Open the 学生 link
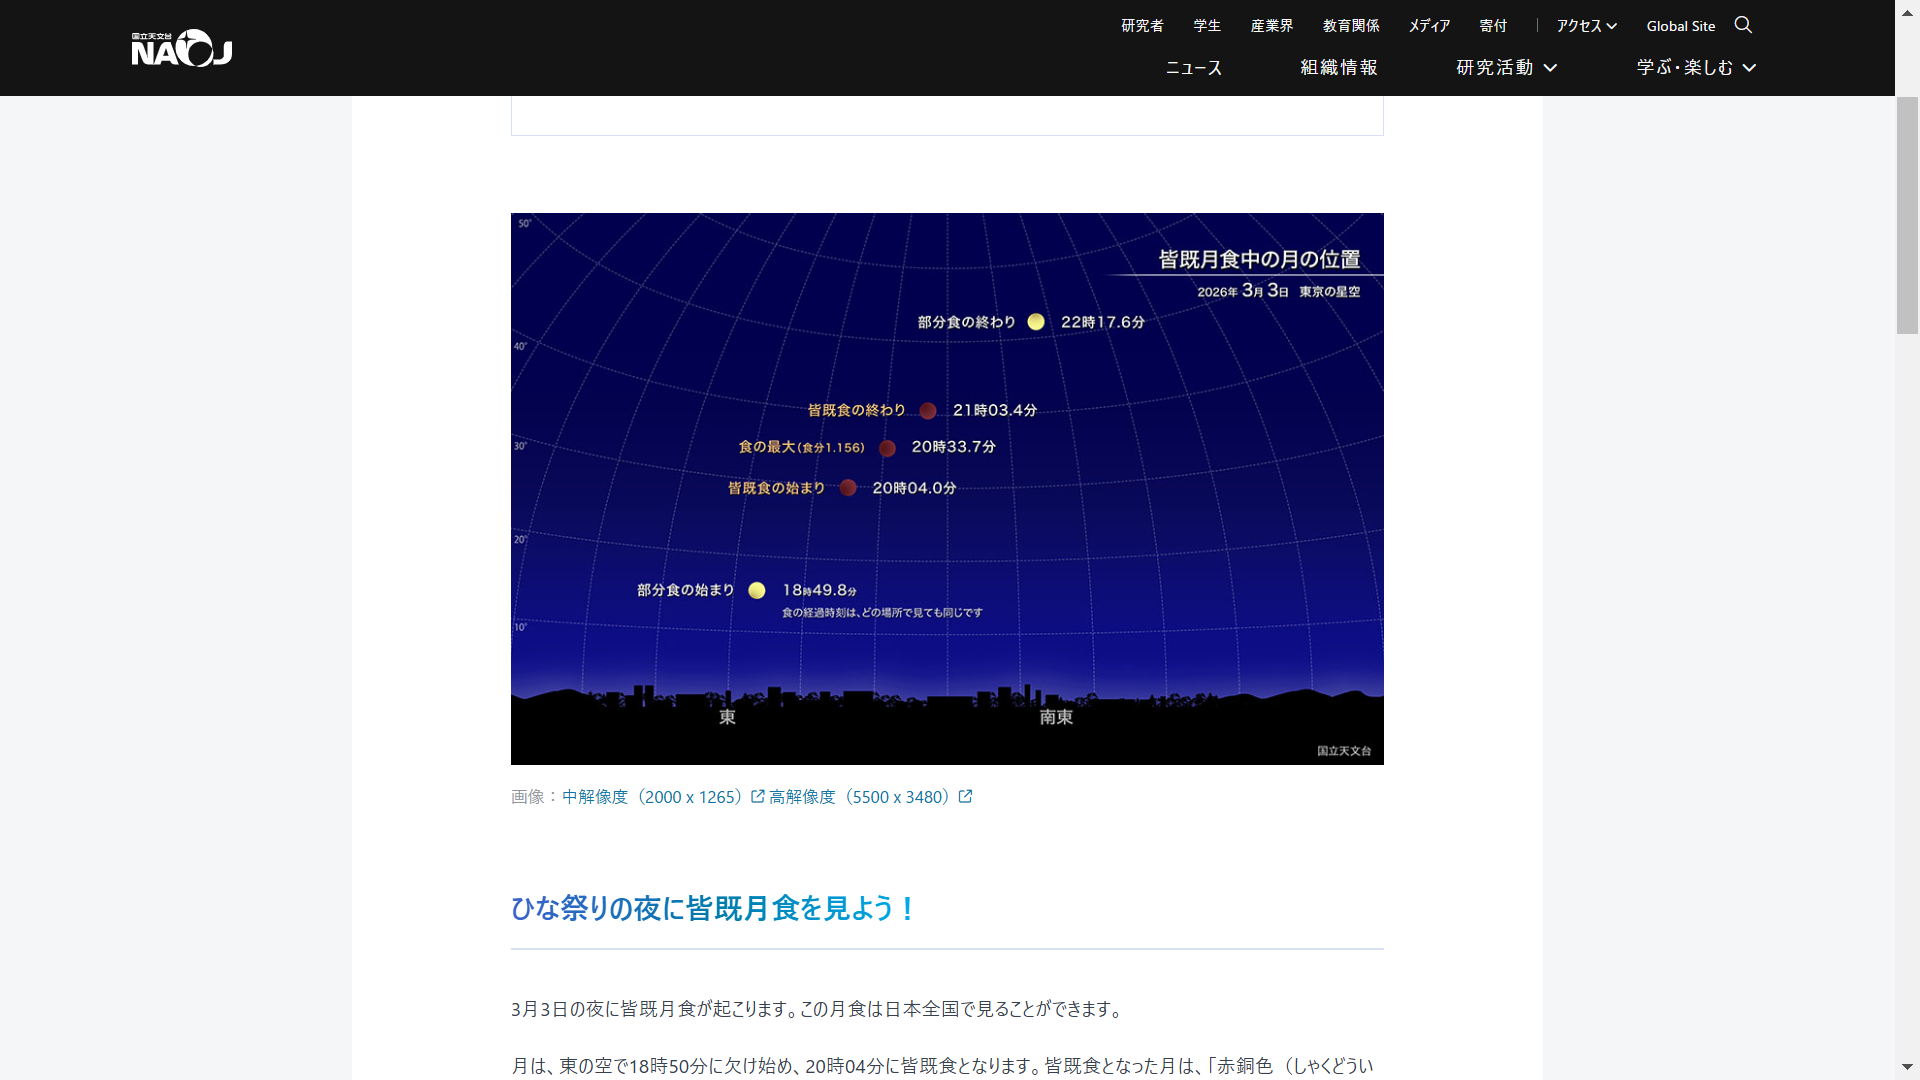Screen dimensions: 1920x1080 coord(1207,26)
